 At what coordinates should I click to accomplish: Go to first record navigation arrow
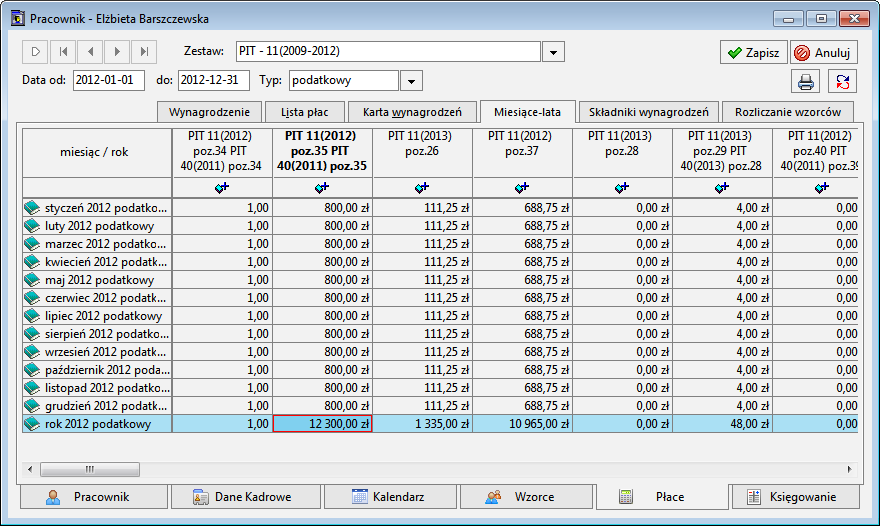pos(63,52)
